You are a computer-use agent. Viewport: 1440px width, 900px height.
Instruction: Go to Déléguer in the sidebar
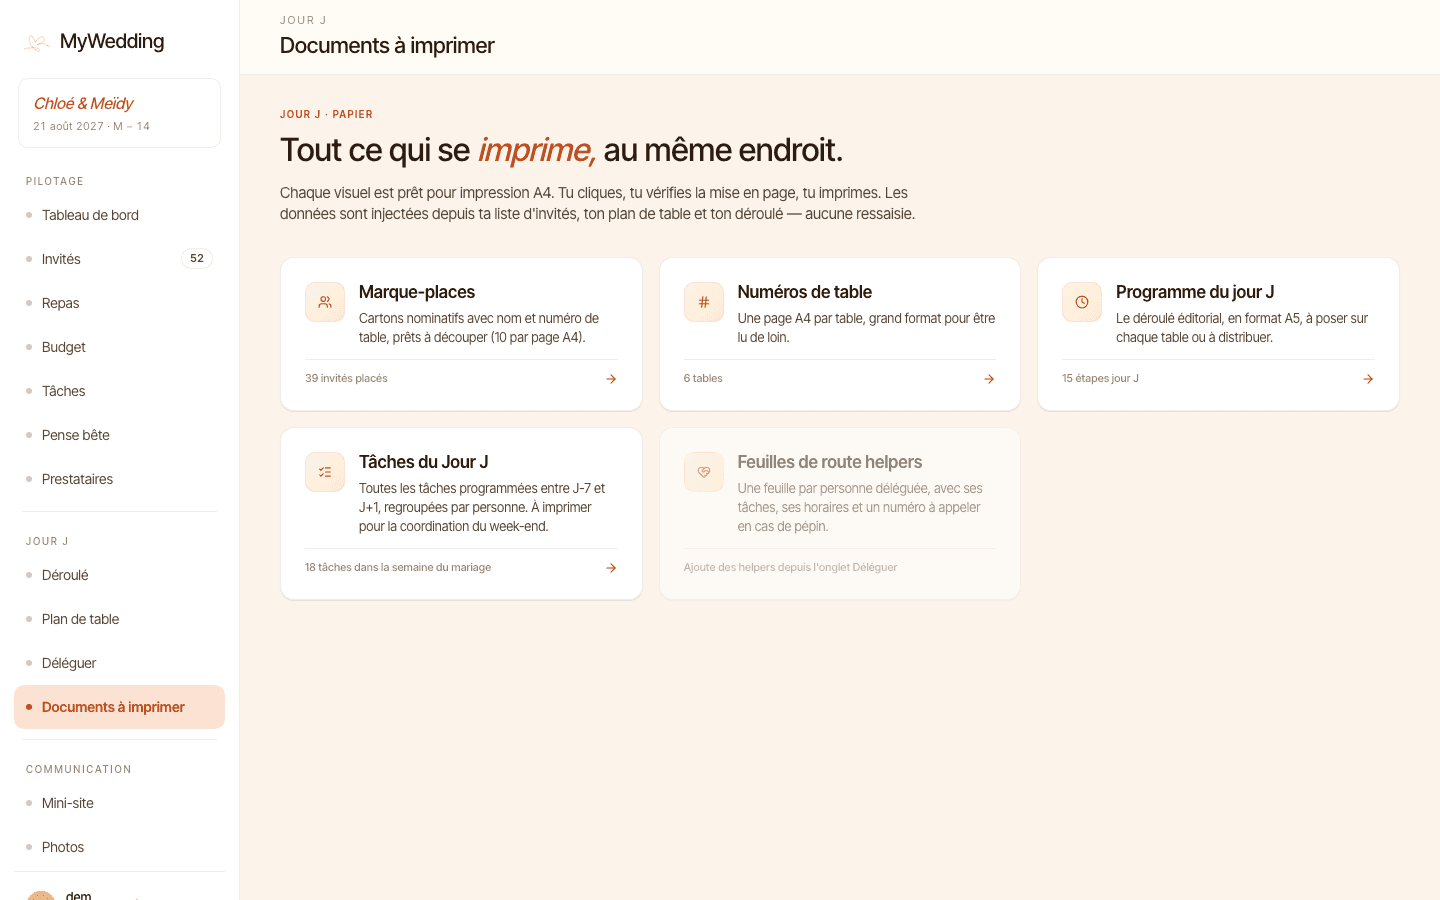click(119, 663)
